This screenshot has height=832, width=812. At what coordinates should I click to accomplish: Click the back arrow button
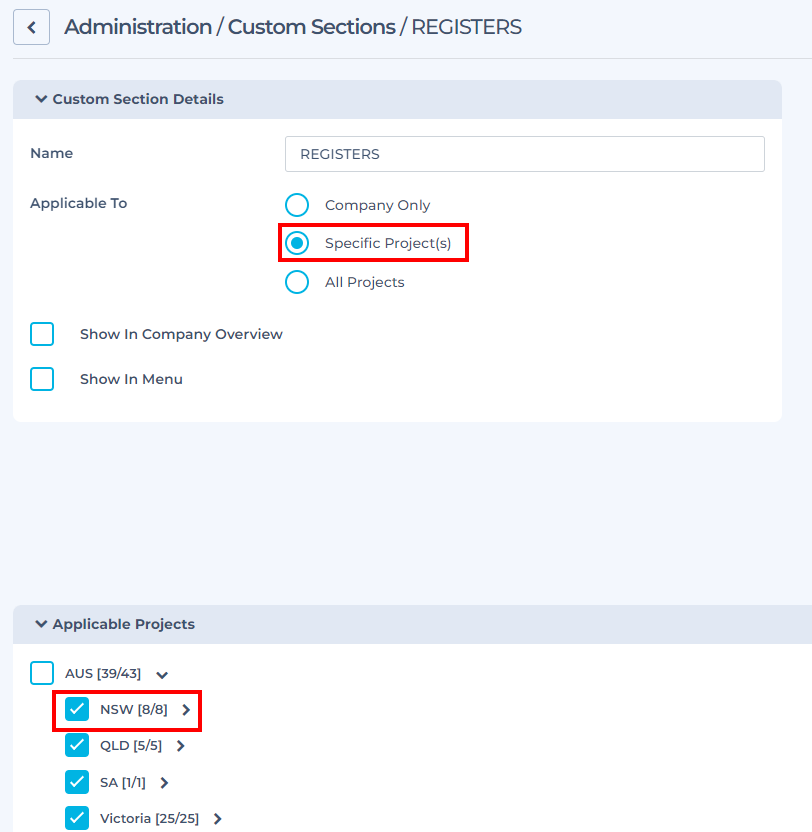(31, 27)
